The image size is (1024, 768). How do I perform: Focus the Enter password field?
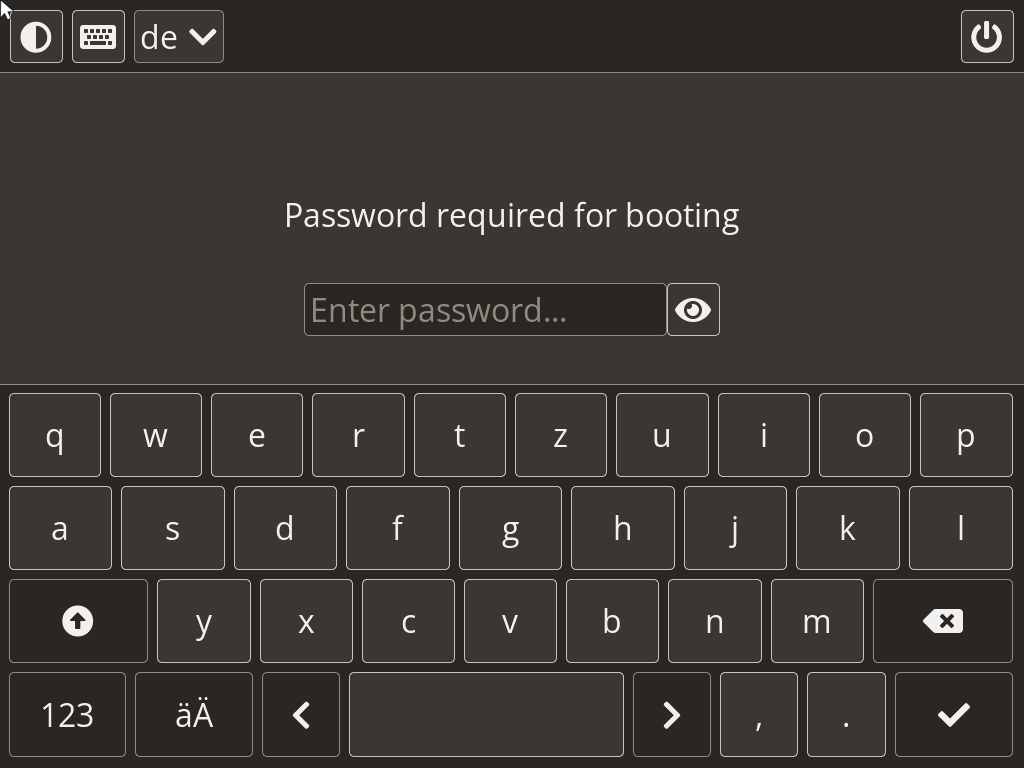[x=485, y=310]
